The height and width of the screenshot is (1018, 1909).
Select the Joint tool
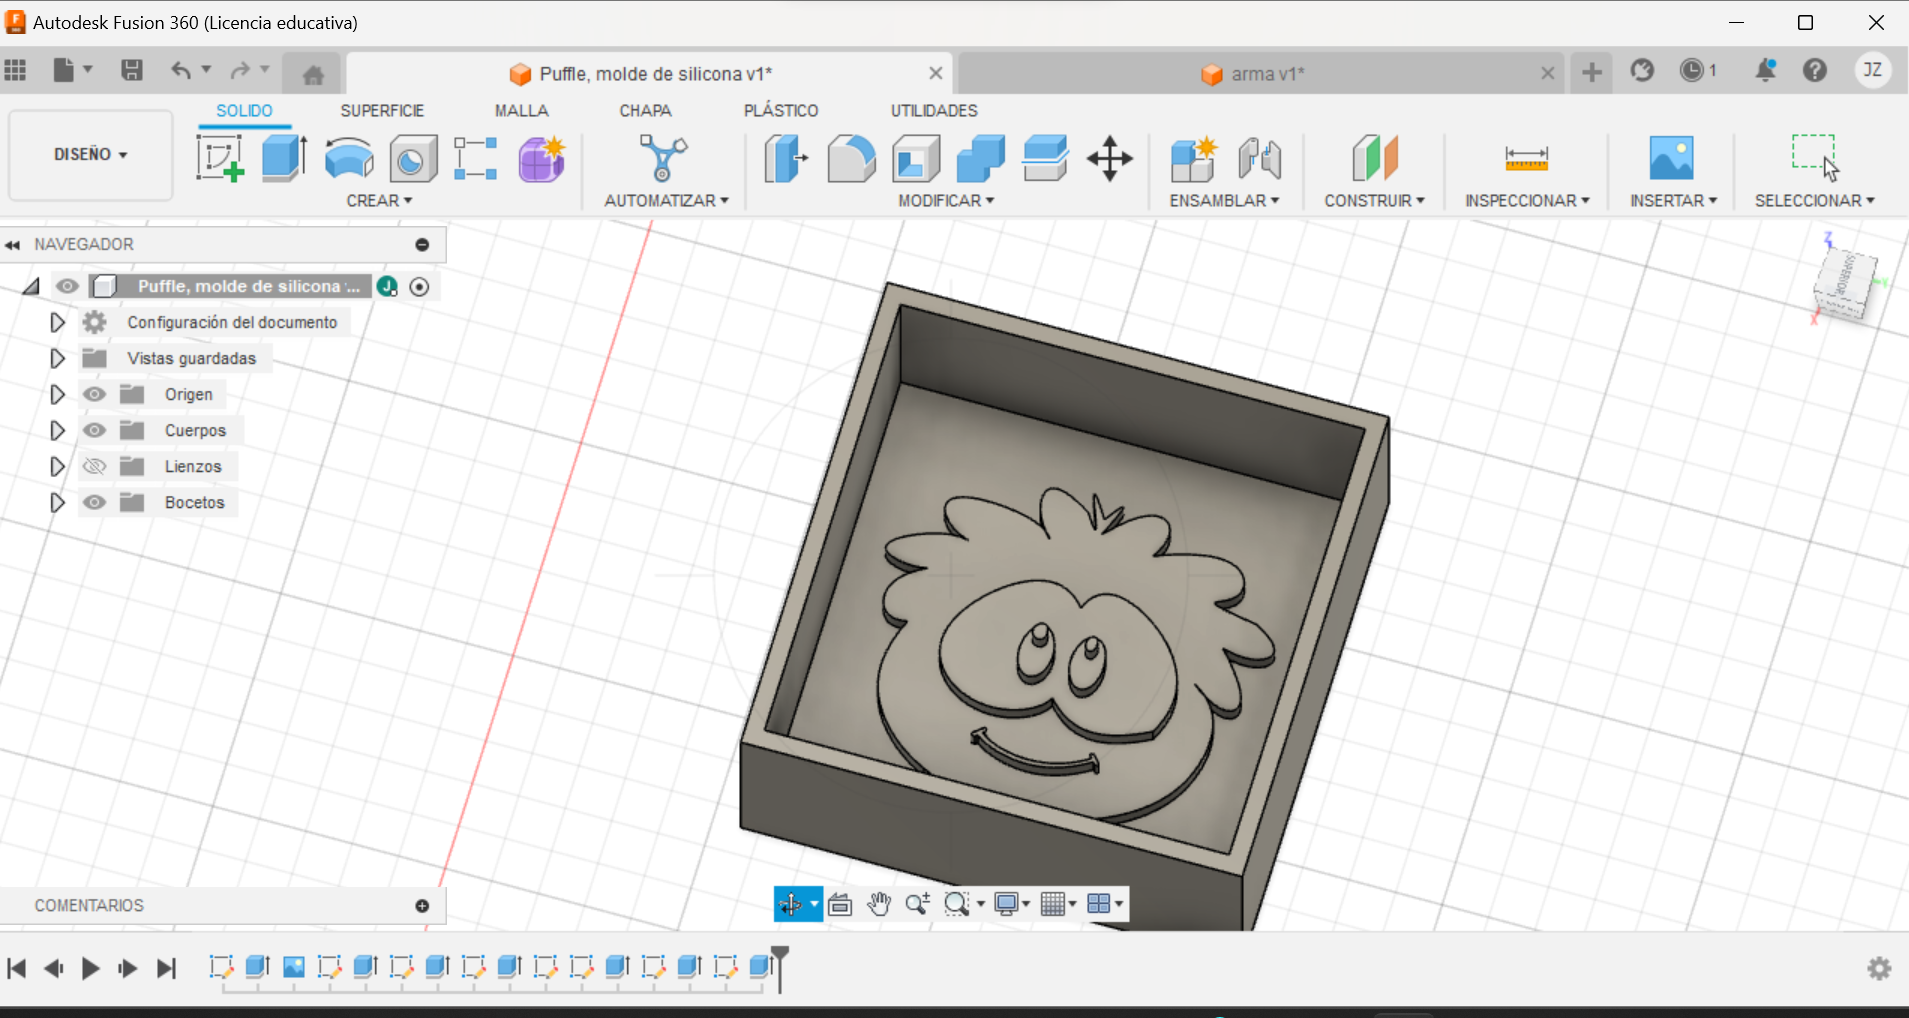coord(1259,158)
